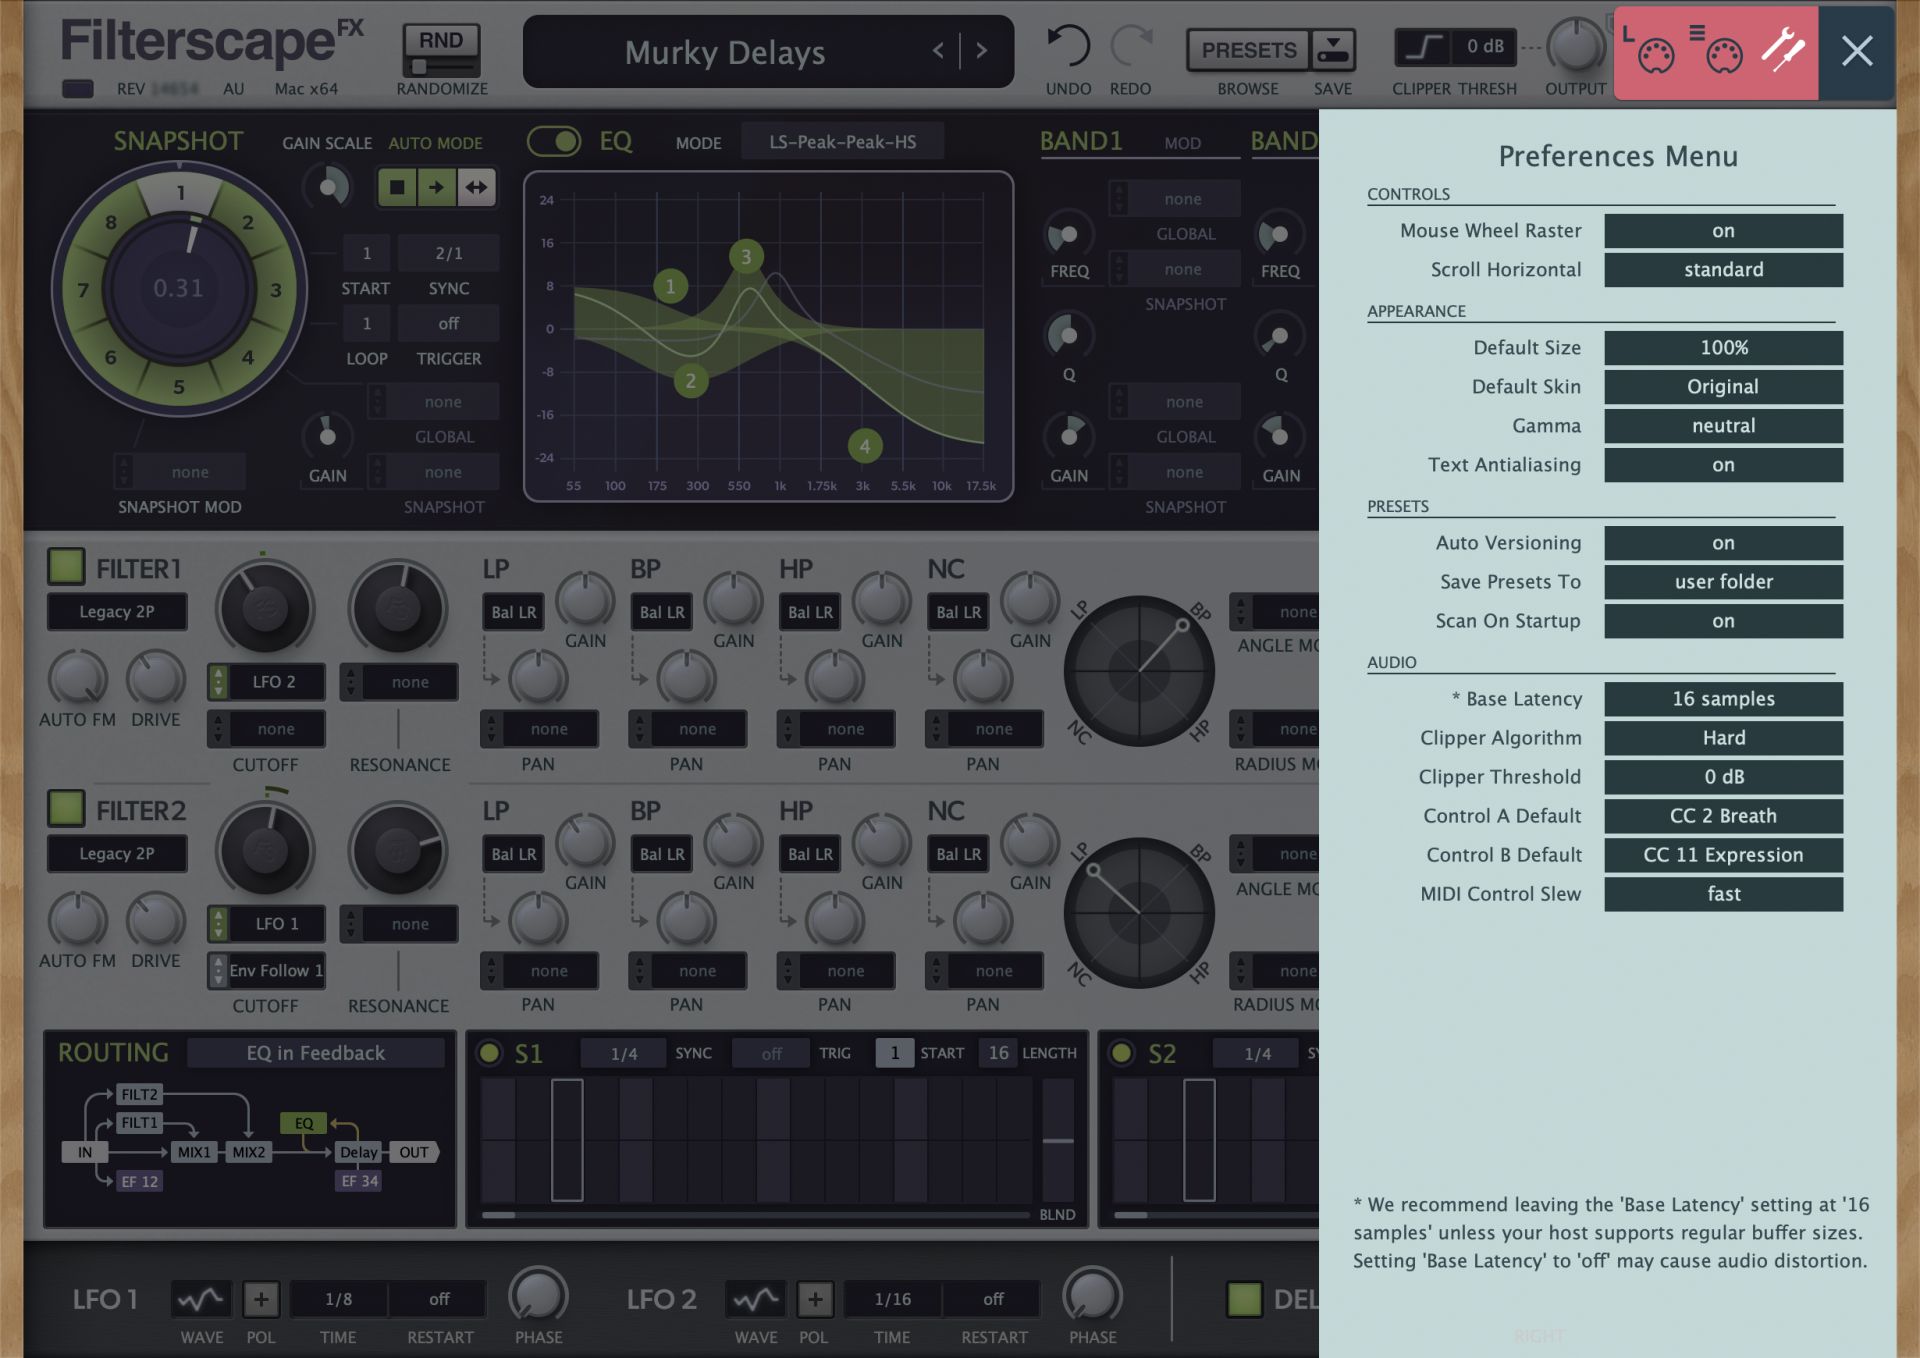Open Filter1 Legacy 2P type dropdown
The image size is (1920, 1358).
tap(117, 612)
